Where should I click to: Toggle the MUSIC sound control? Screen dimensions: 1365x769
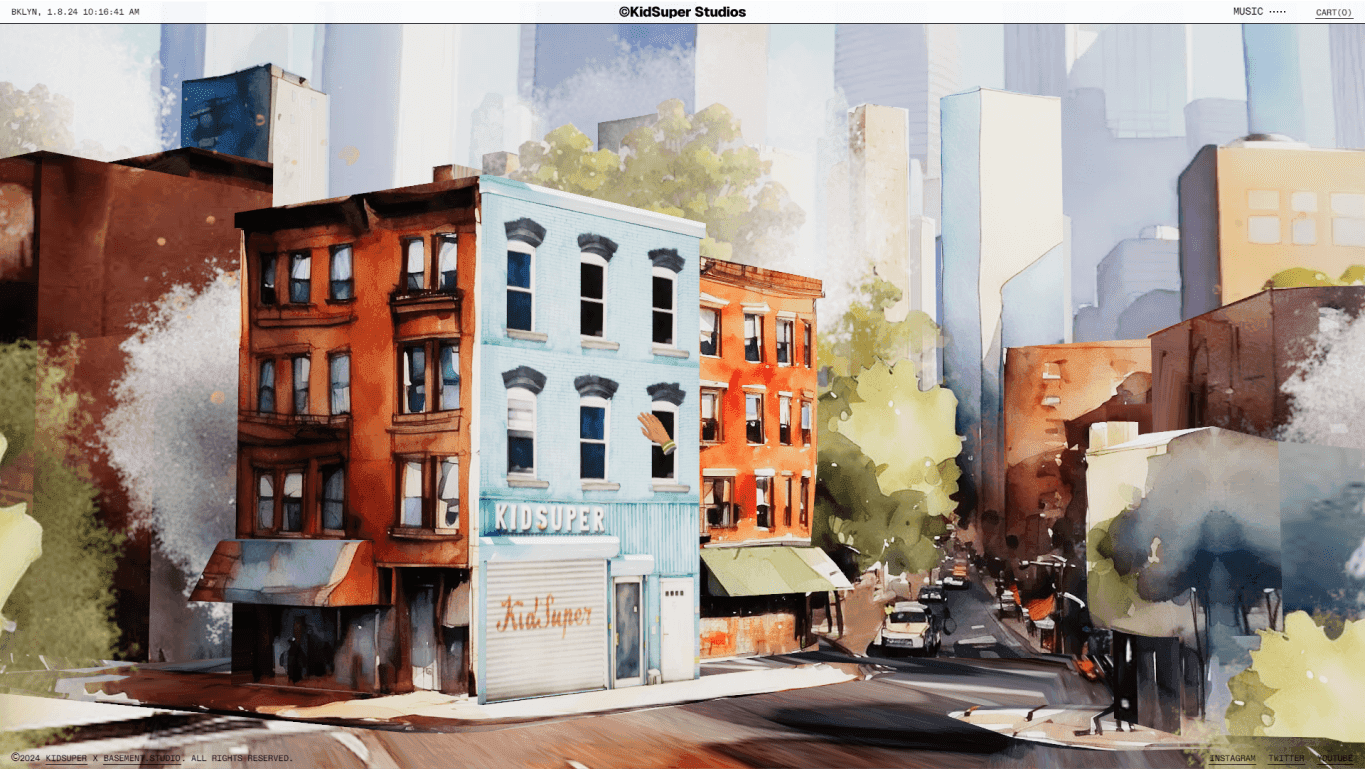(1247, 12)
